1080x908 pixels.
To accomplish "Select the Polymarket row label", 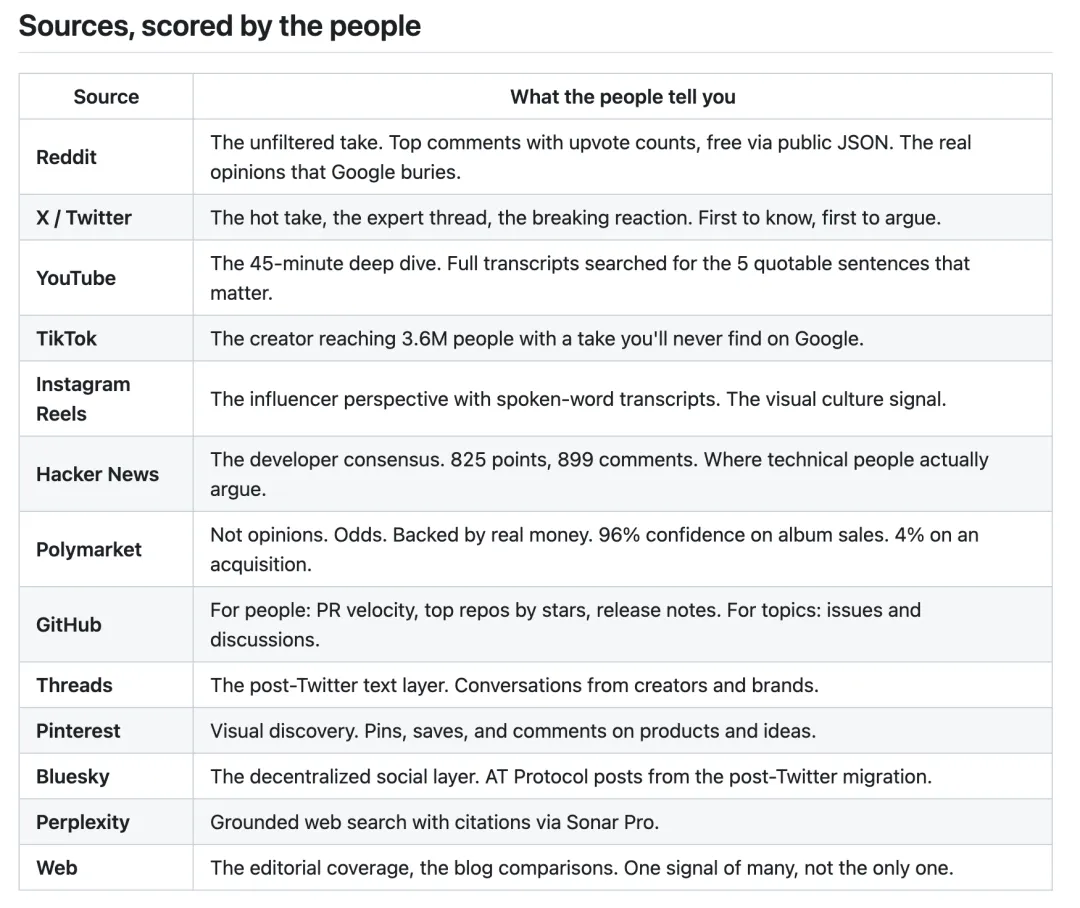I will 88,549.
